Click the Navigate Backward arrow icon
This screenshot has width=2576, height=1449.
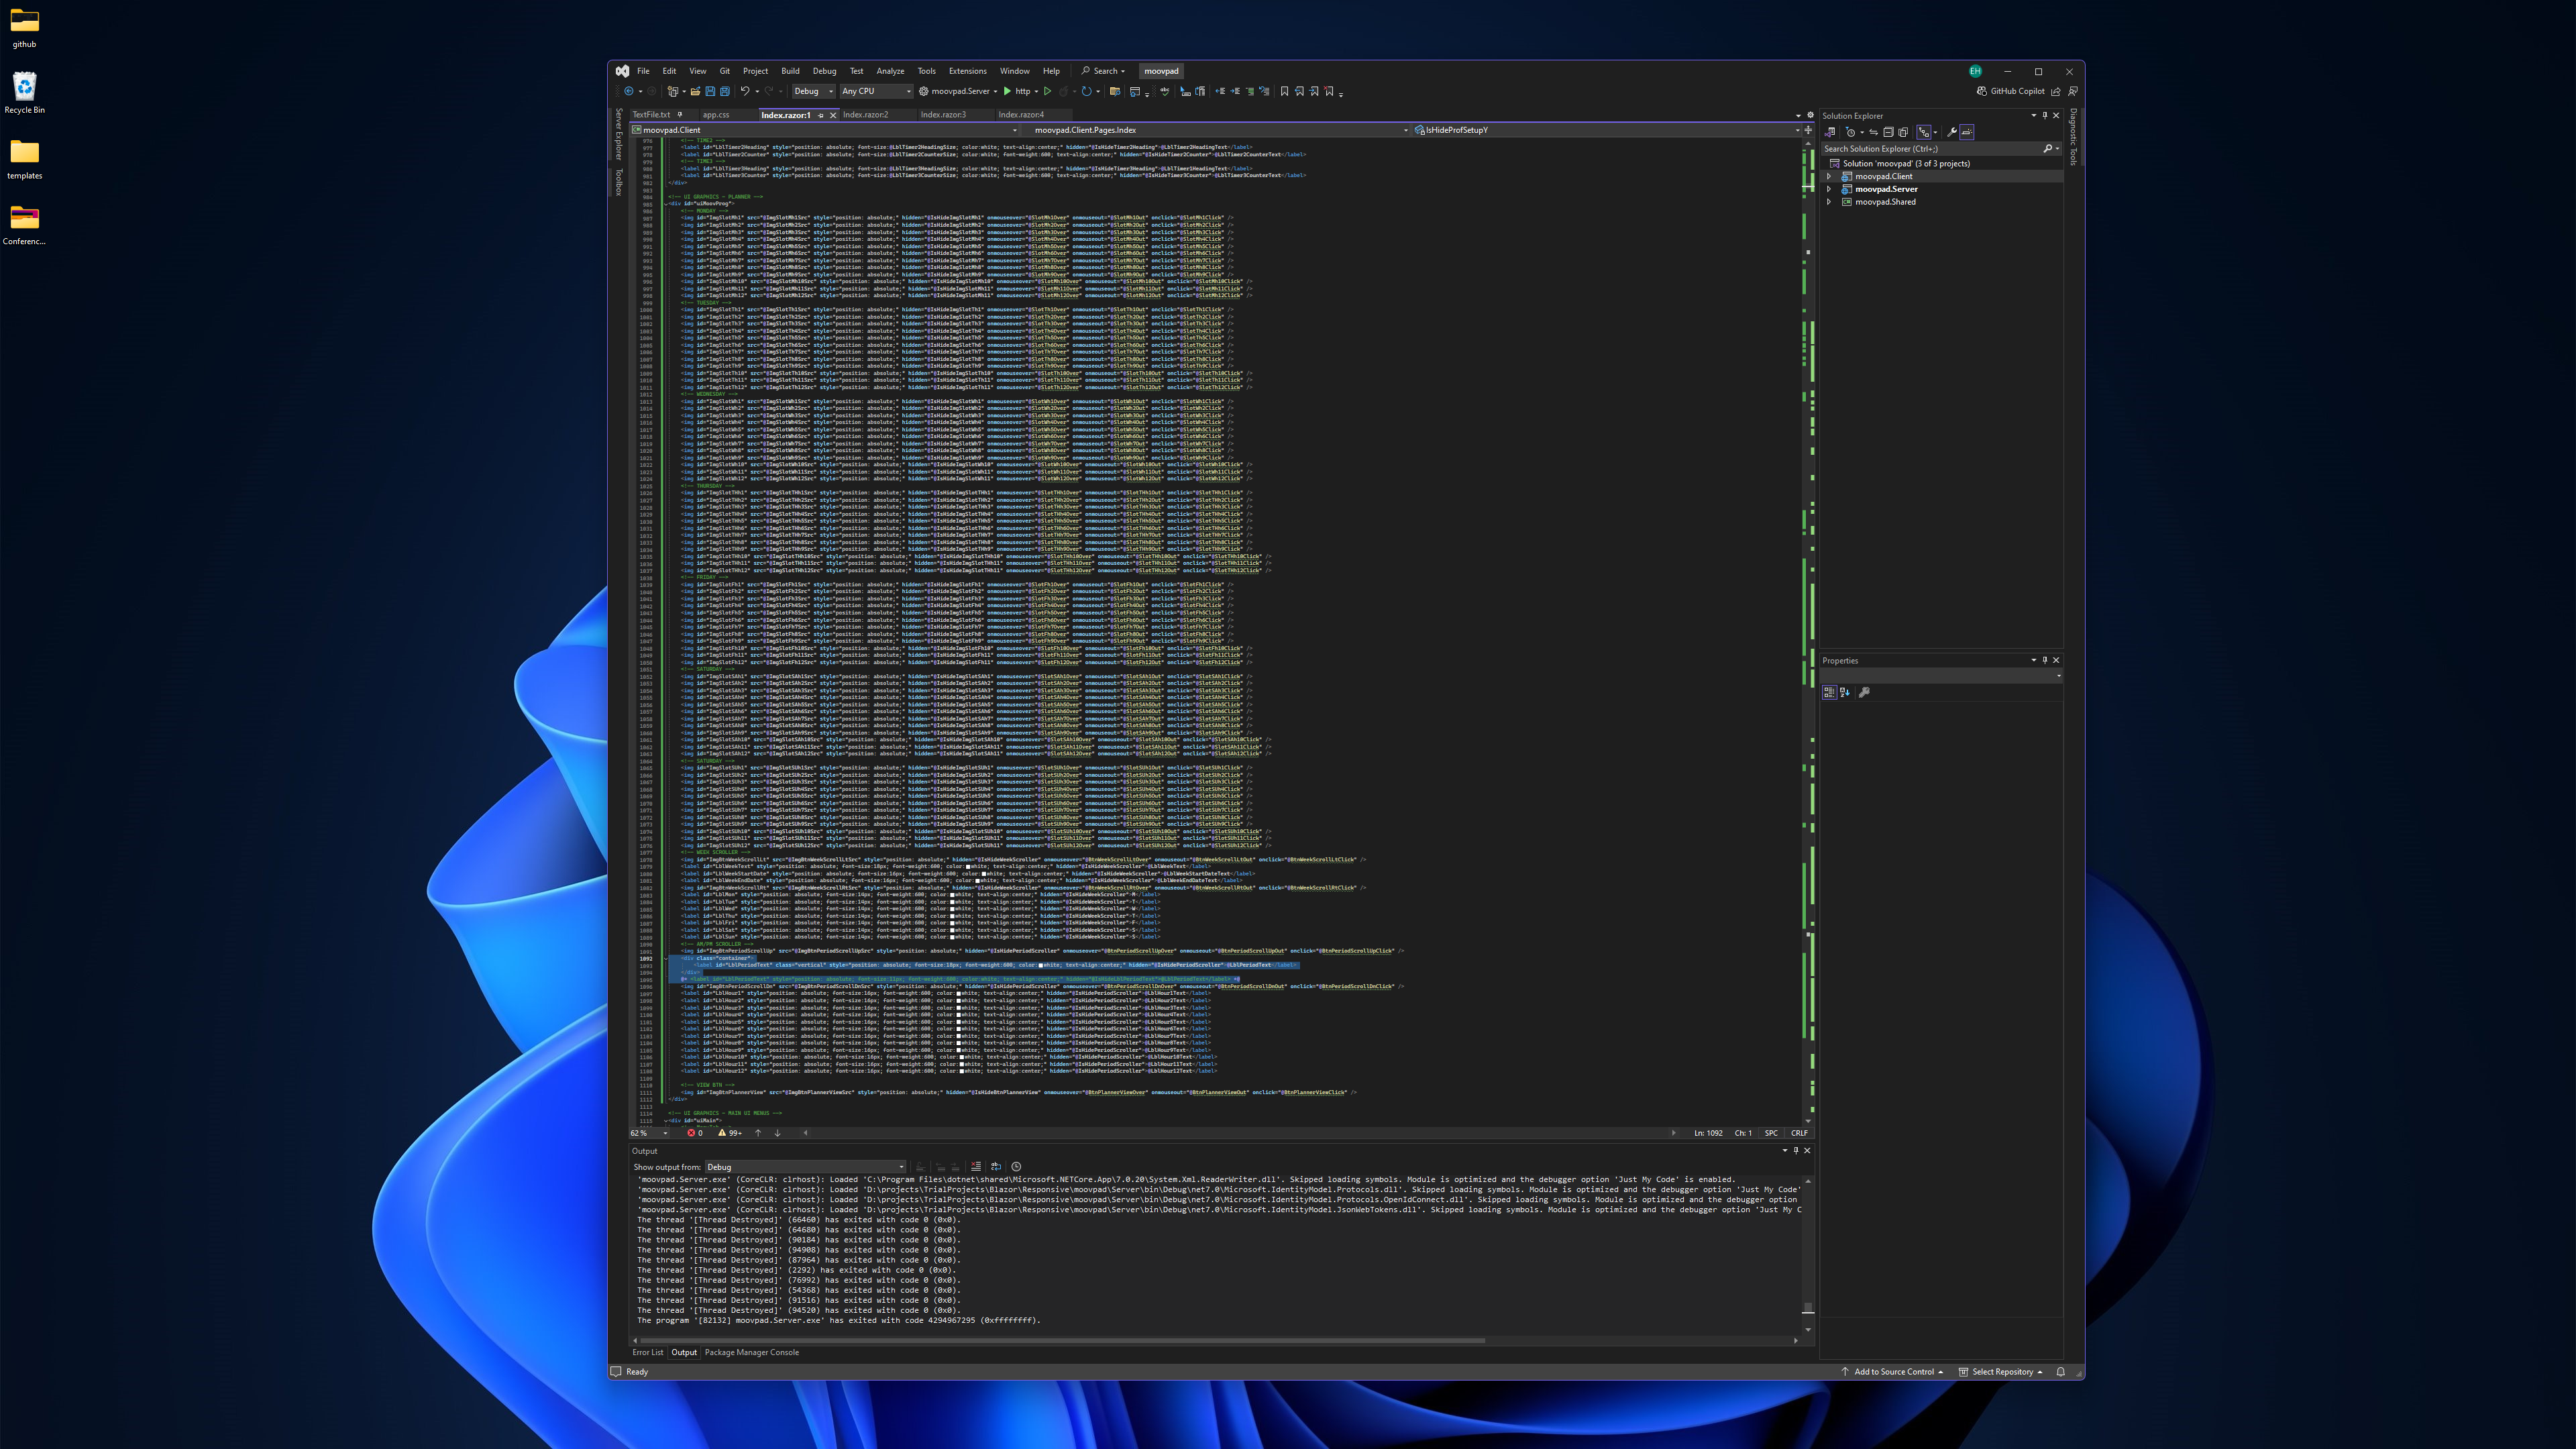point(629,91)
